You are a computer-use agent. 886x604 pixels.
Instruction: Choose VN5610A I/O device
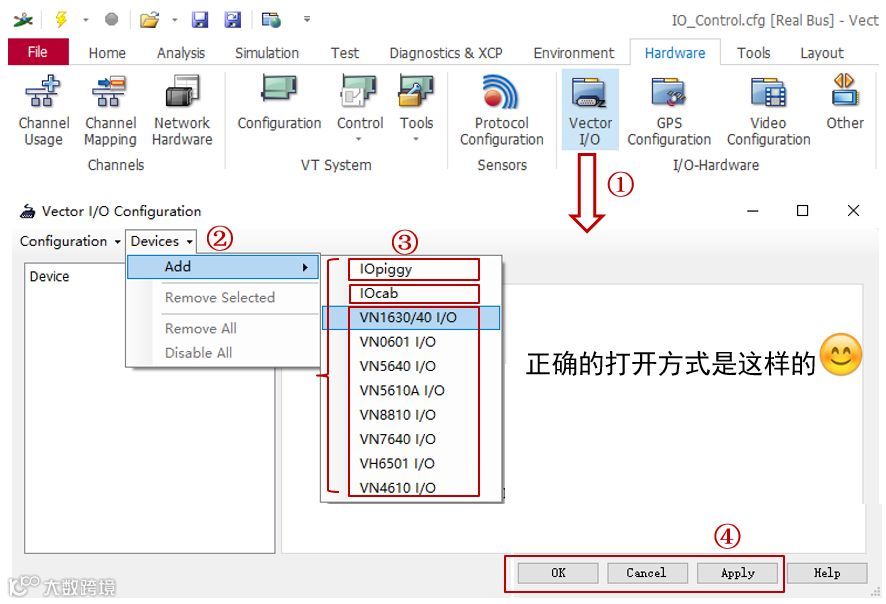tap(411, 390)
